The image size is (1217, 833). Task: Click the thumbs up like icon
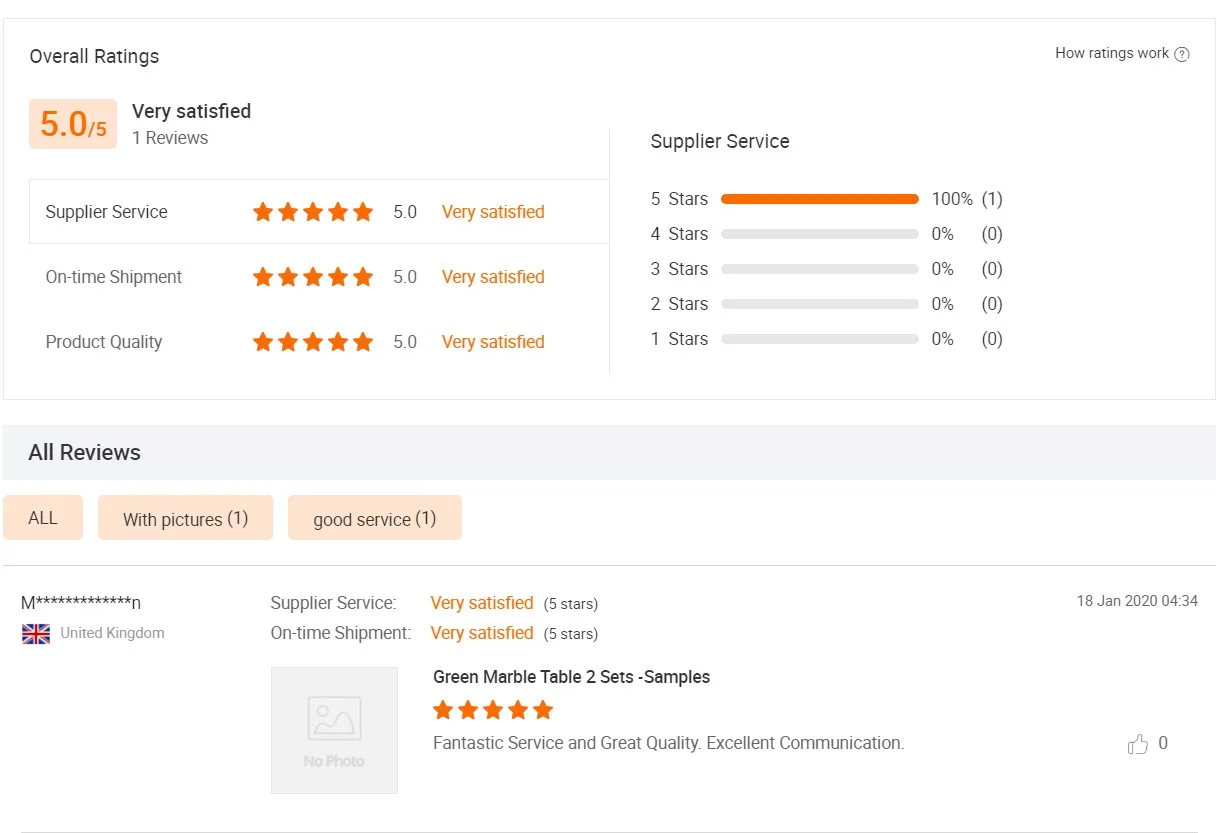tap(1137, 744)
